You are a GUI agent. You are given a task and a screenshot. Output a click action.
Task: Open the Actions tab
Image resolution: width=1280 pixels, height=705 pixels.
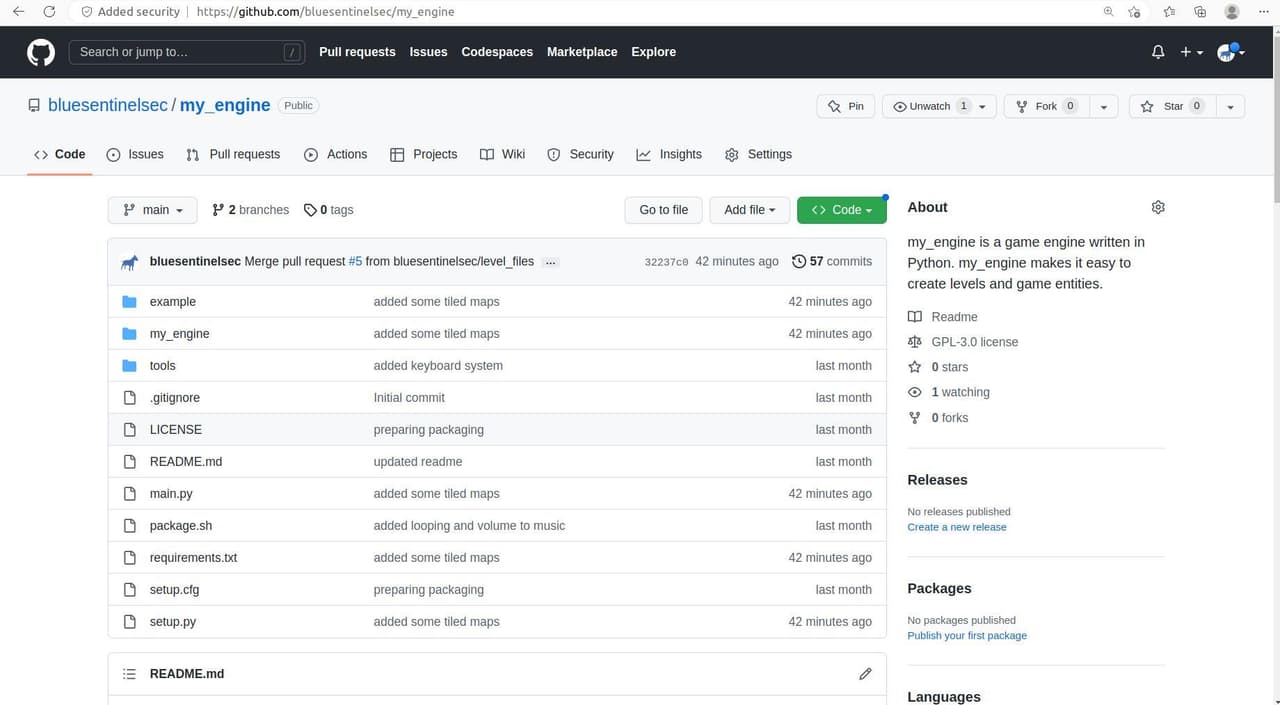tap(336, 154)
